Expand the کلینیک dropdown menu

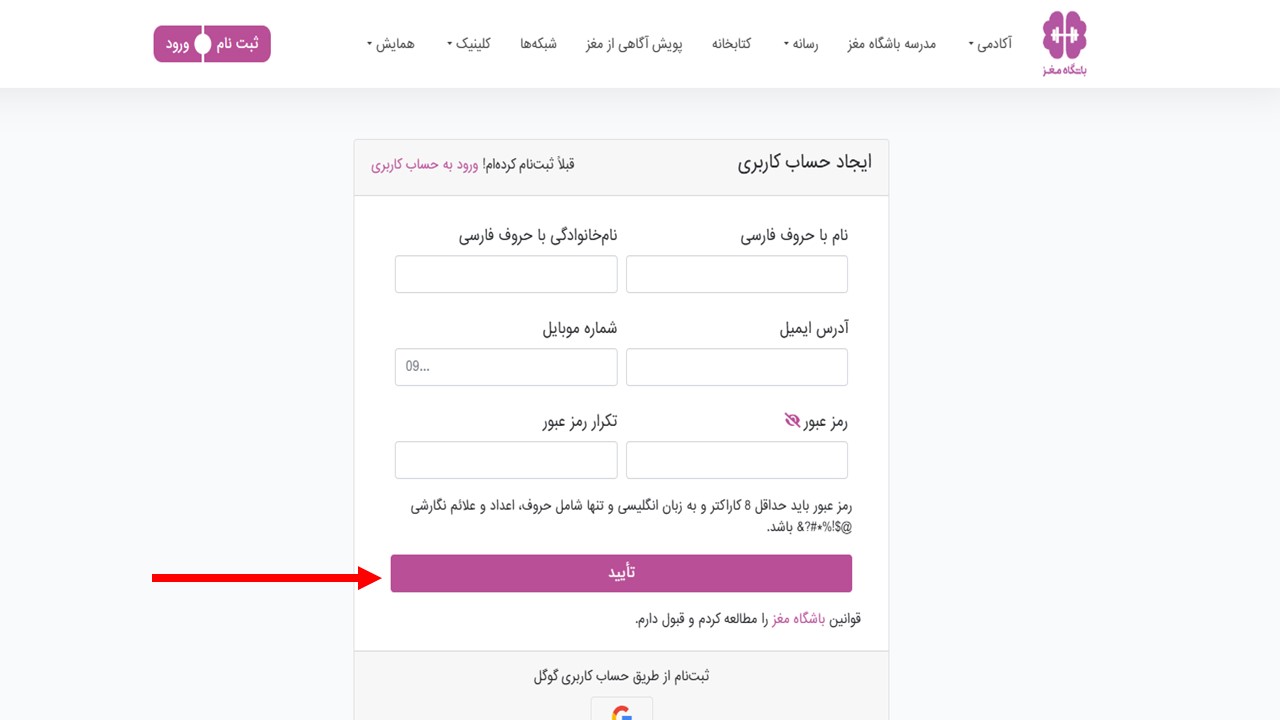pos(468,44)
